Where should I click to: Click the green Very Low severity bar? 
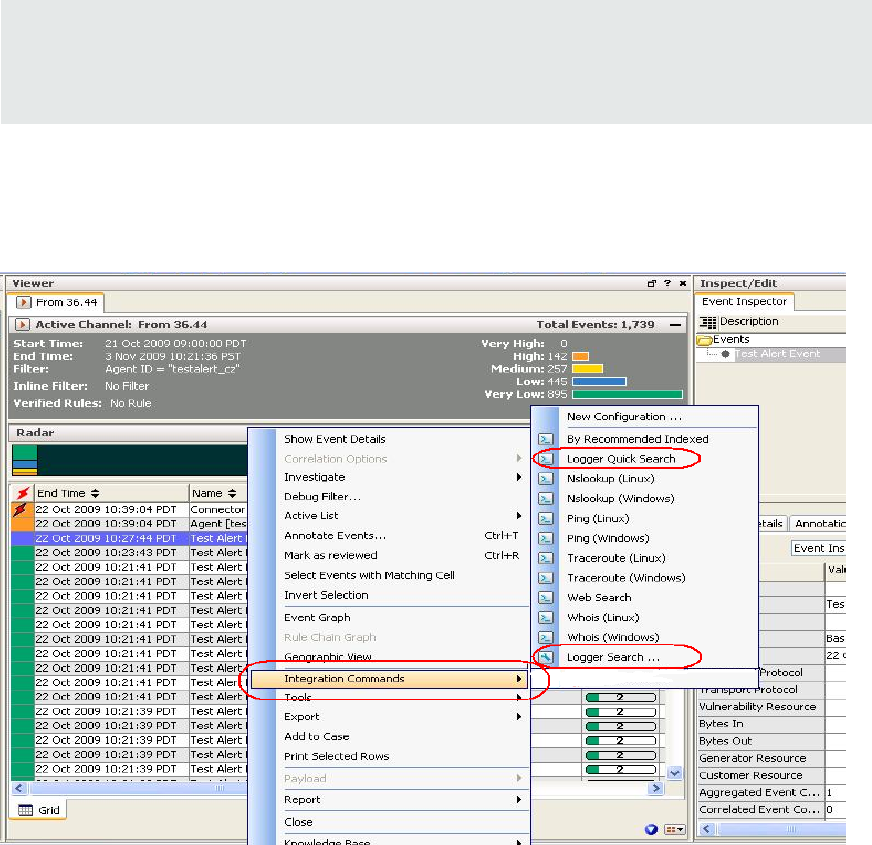pos(627,394)
